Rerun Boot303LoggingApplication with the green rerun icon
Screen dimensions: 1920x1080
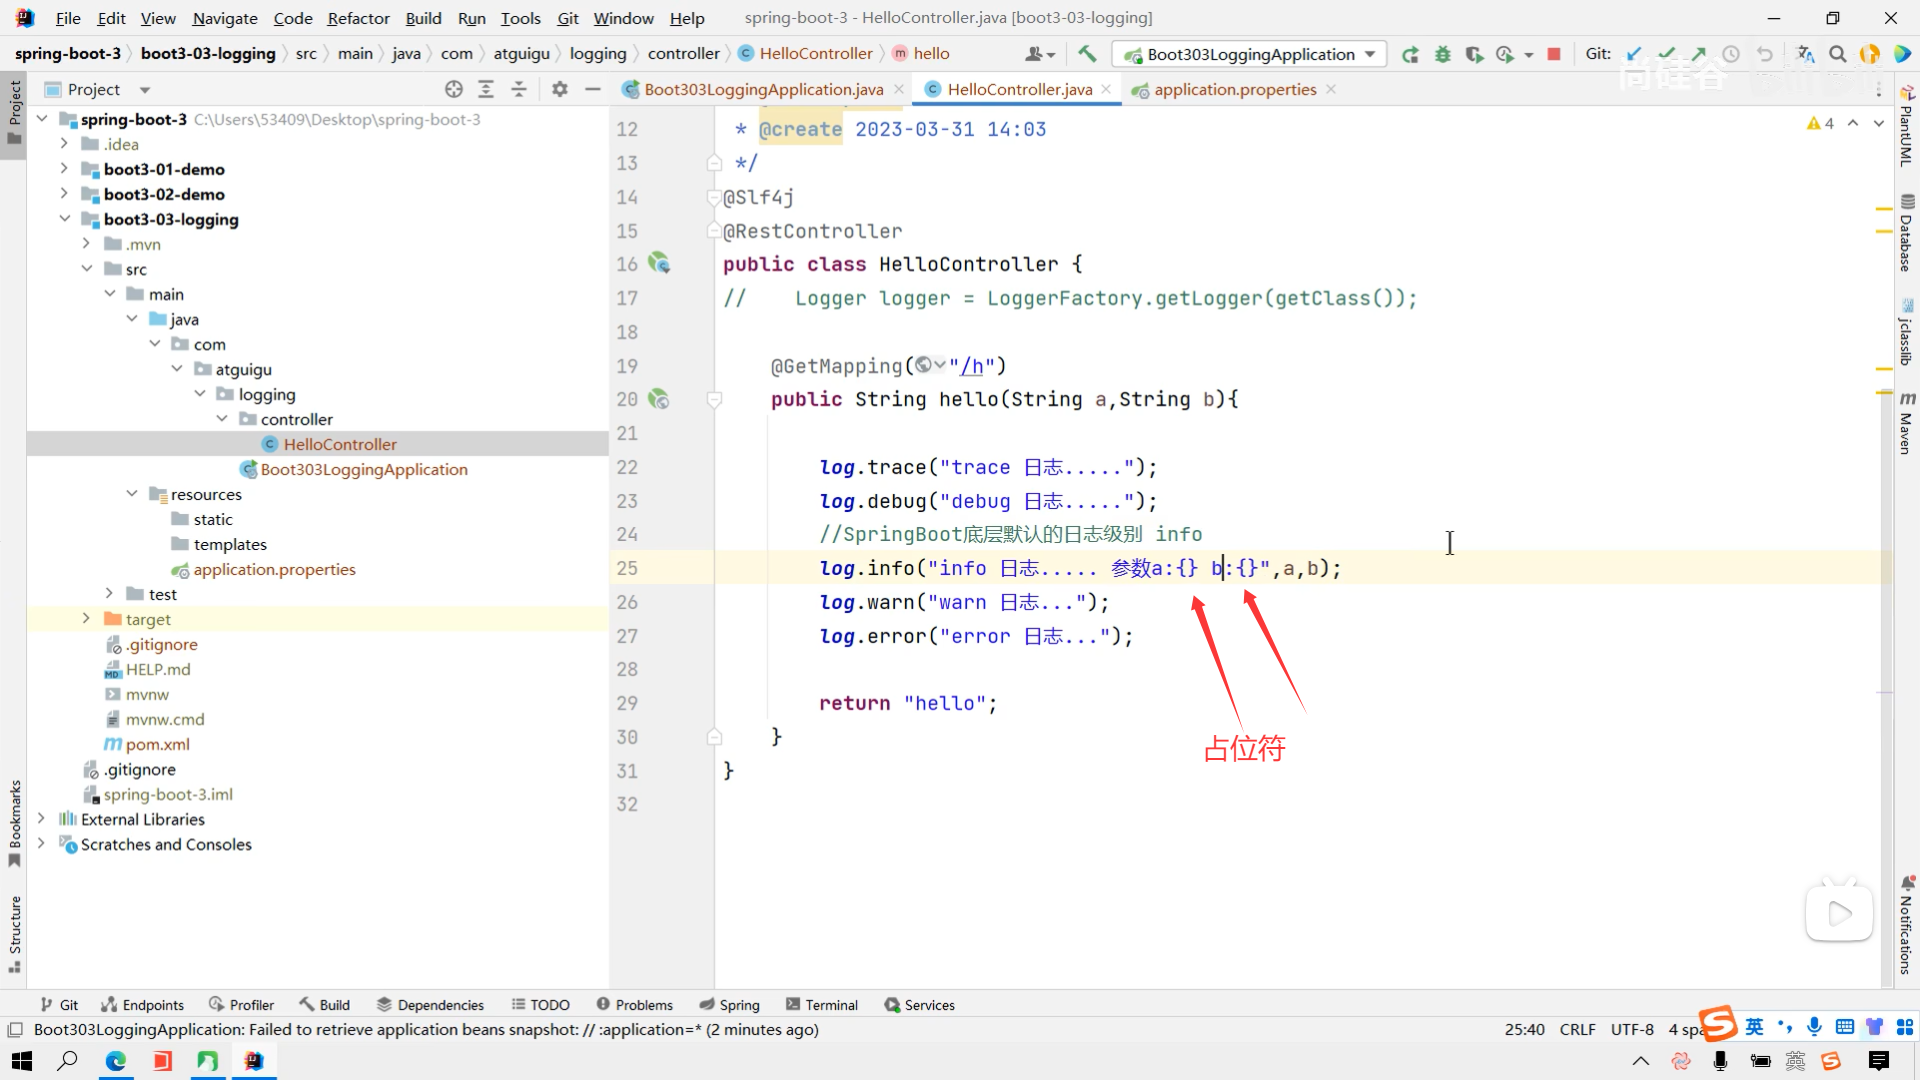tap(1410, 54)
